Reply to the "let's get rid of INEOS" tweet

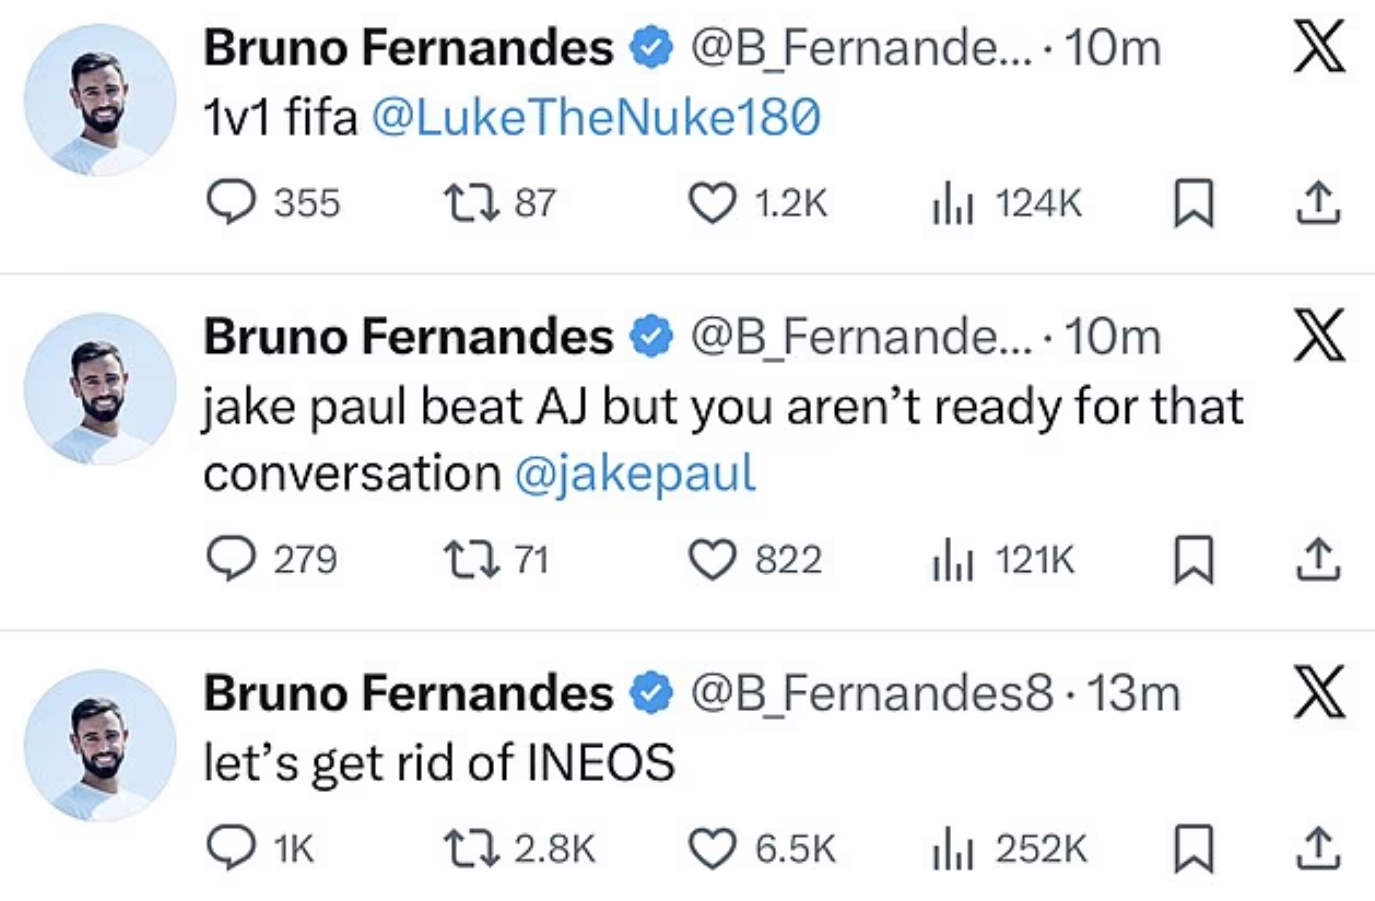click(232, 848)
